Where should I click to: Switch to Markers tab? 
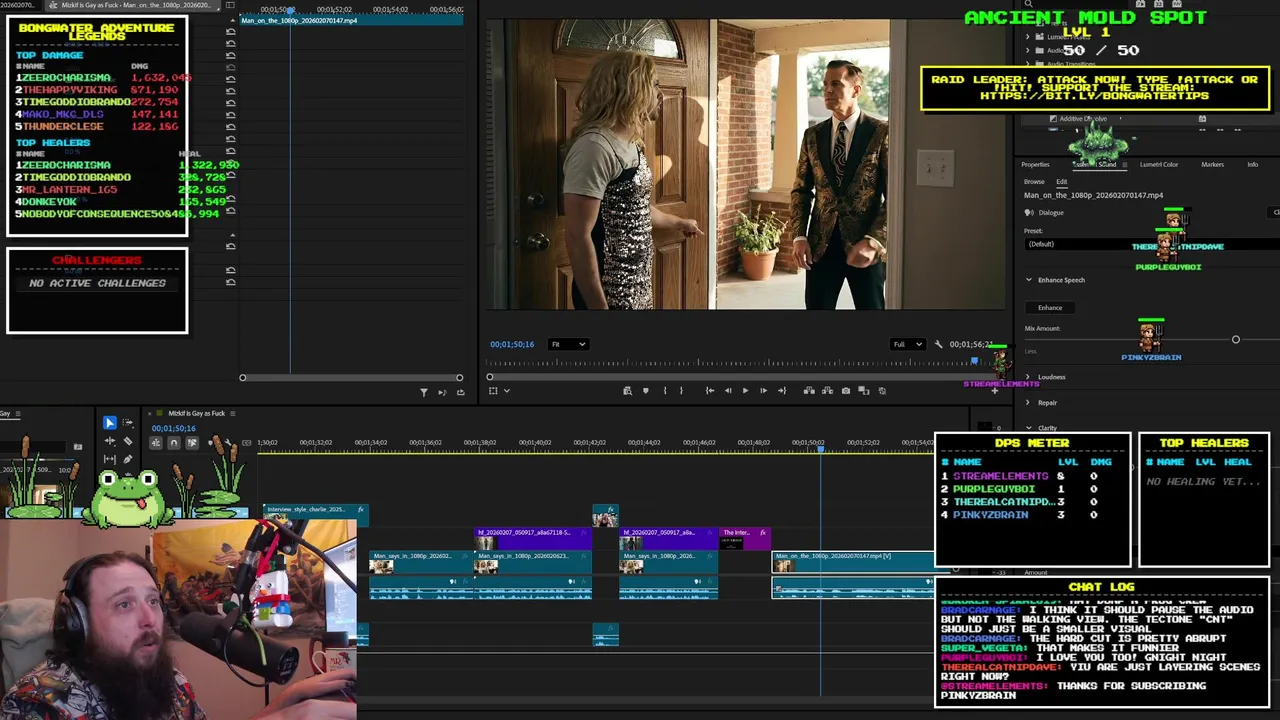tap(1212, 164)
